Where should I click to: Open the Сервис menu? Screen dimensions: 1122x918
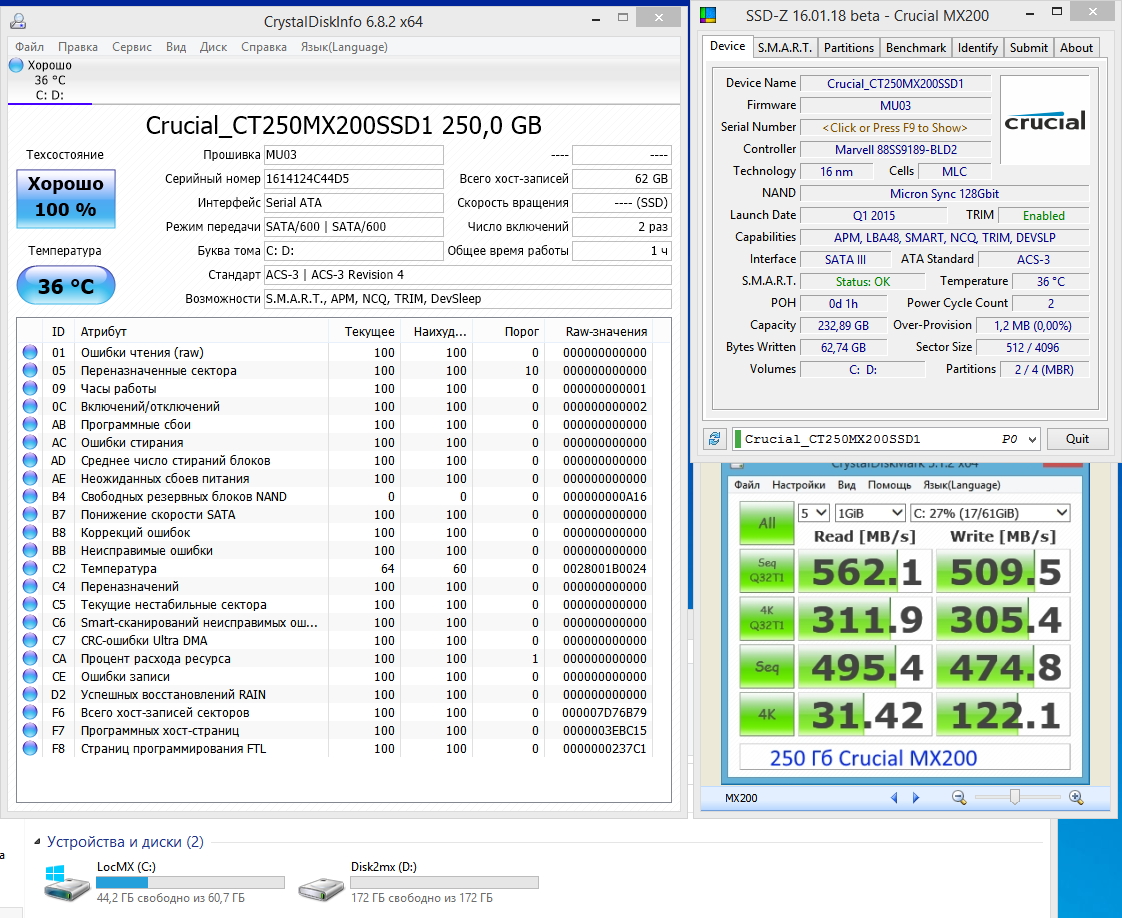(132, 47)
